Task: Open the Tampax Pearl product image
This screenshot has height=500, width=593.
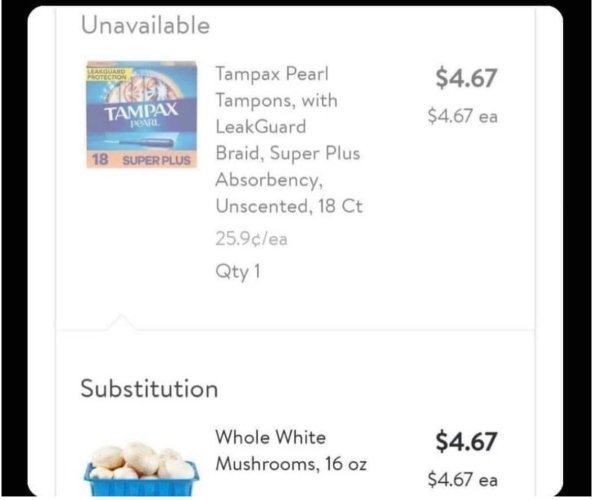Action: (141, 114)
